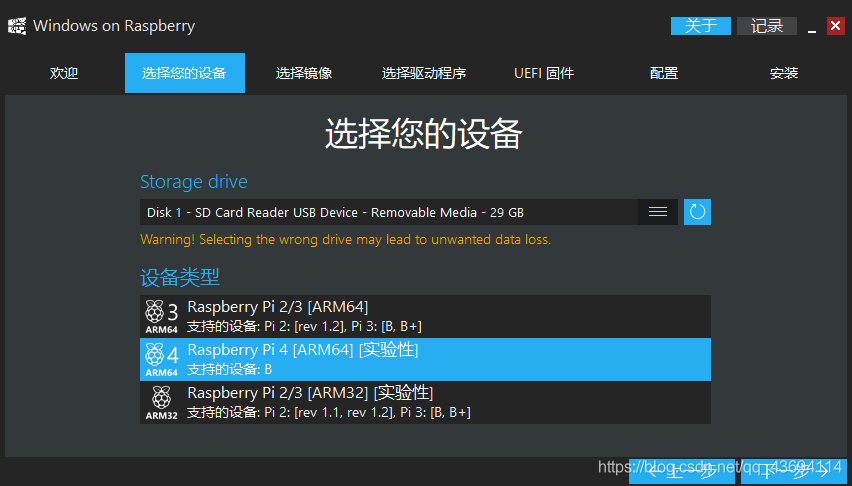Click the Raspberry ARM32 logo icon
The height and width of the screenshot is (486, 852).
[x=161, y=402]
